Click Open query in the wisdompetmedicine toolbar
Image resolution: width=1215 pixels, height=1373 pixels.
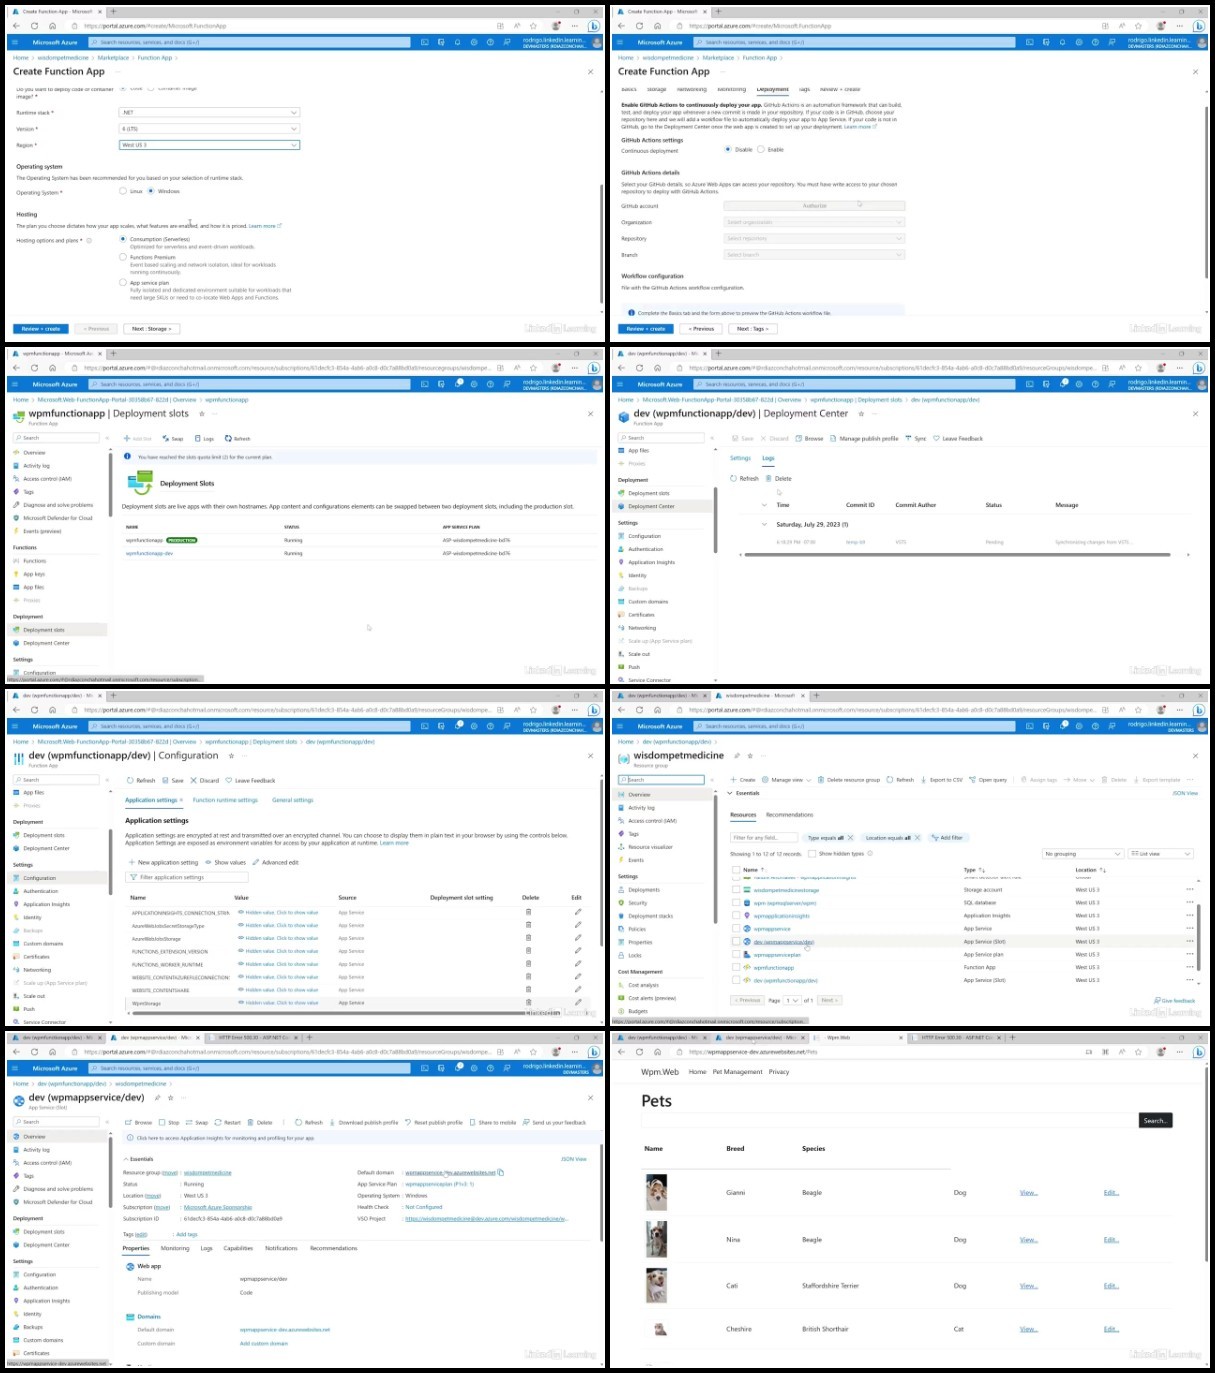[x=989, y=779]
